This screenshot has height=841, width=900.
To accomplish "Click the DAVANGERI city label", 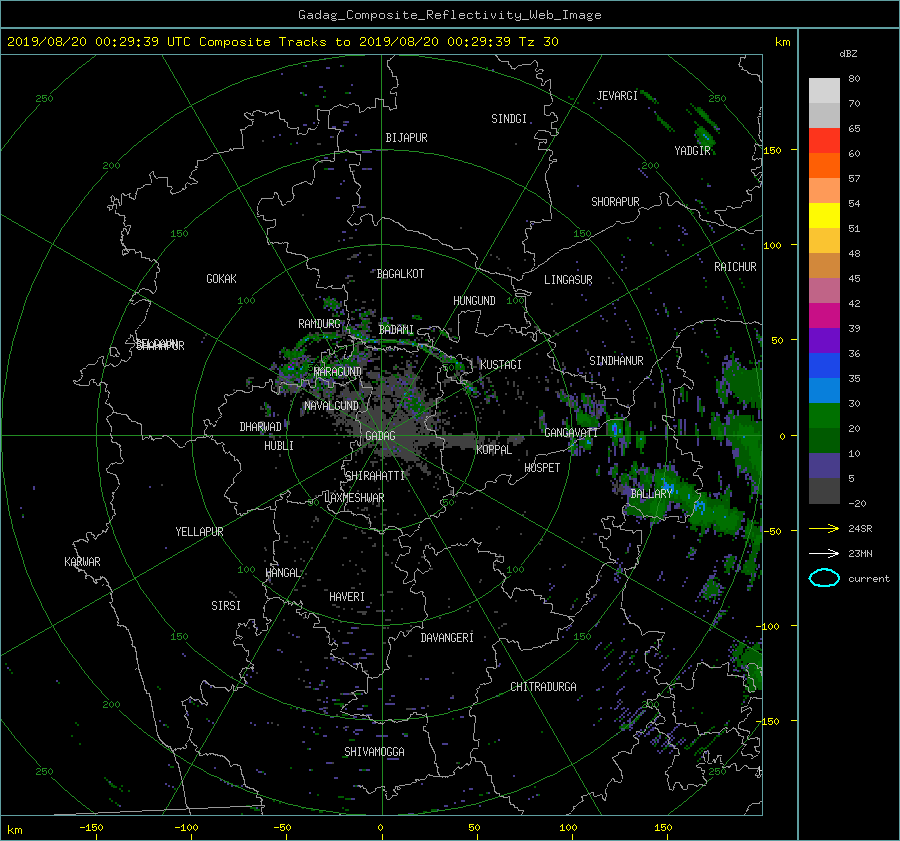I will coord(447,638).
